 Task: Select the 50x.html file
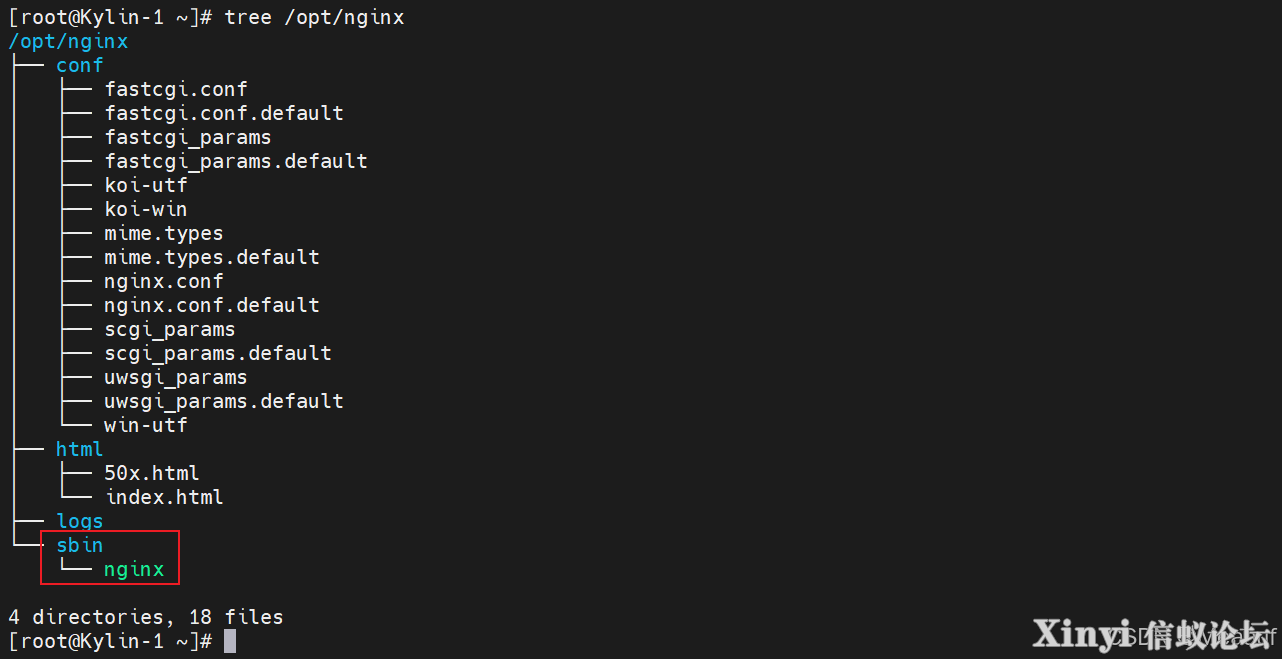[152, 473]
